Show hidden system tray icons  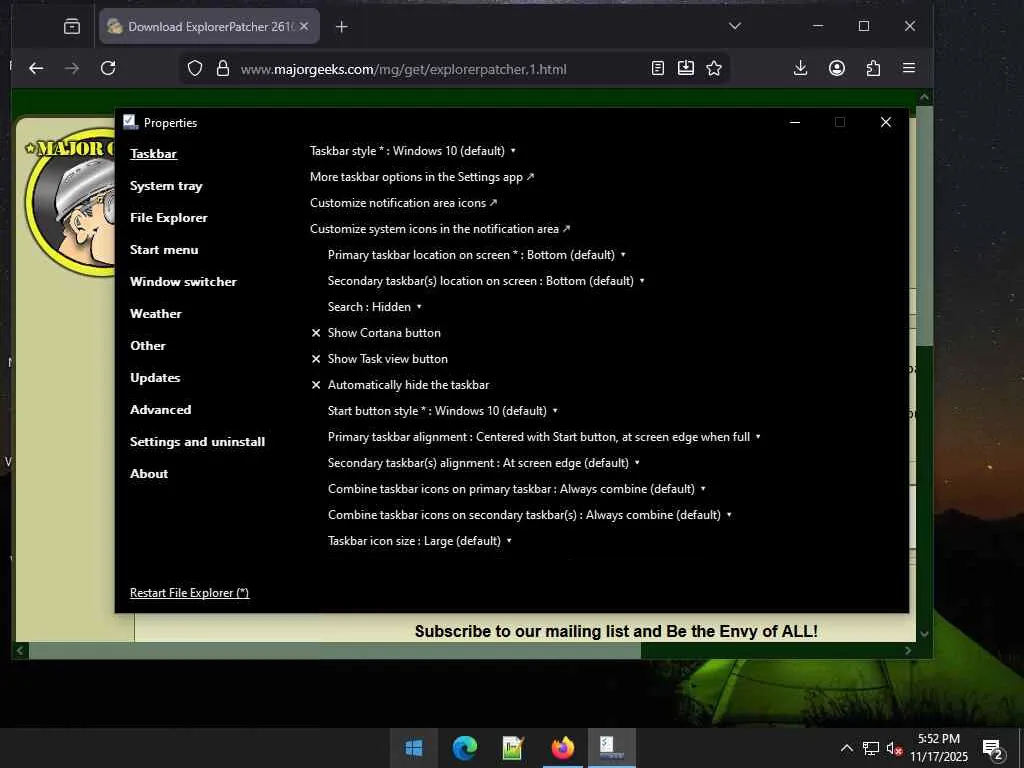tap(846, 748)
